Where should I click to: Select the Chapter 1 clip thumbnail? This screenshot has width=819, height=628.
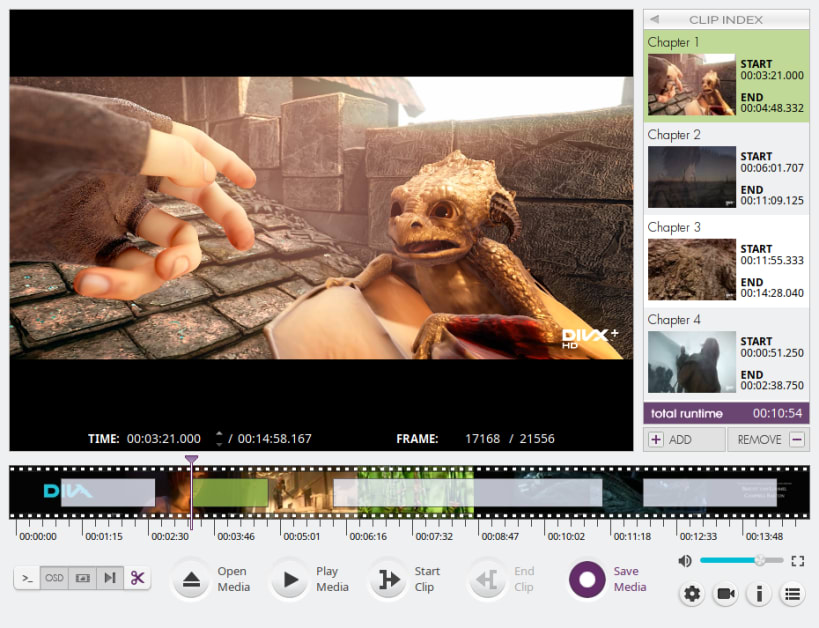click(692, 85)
